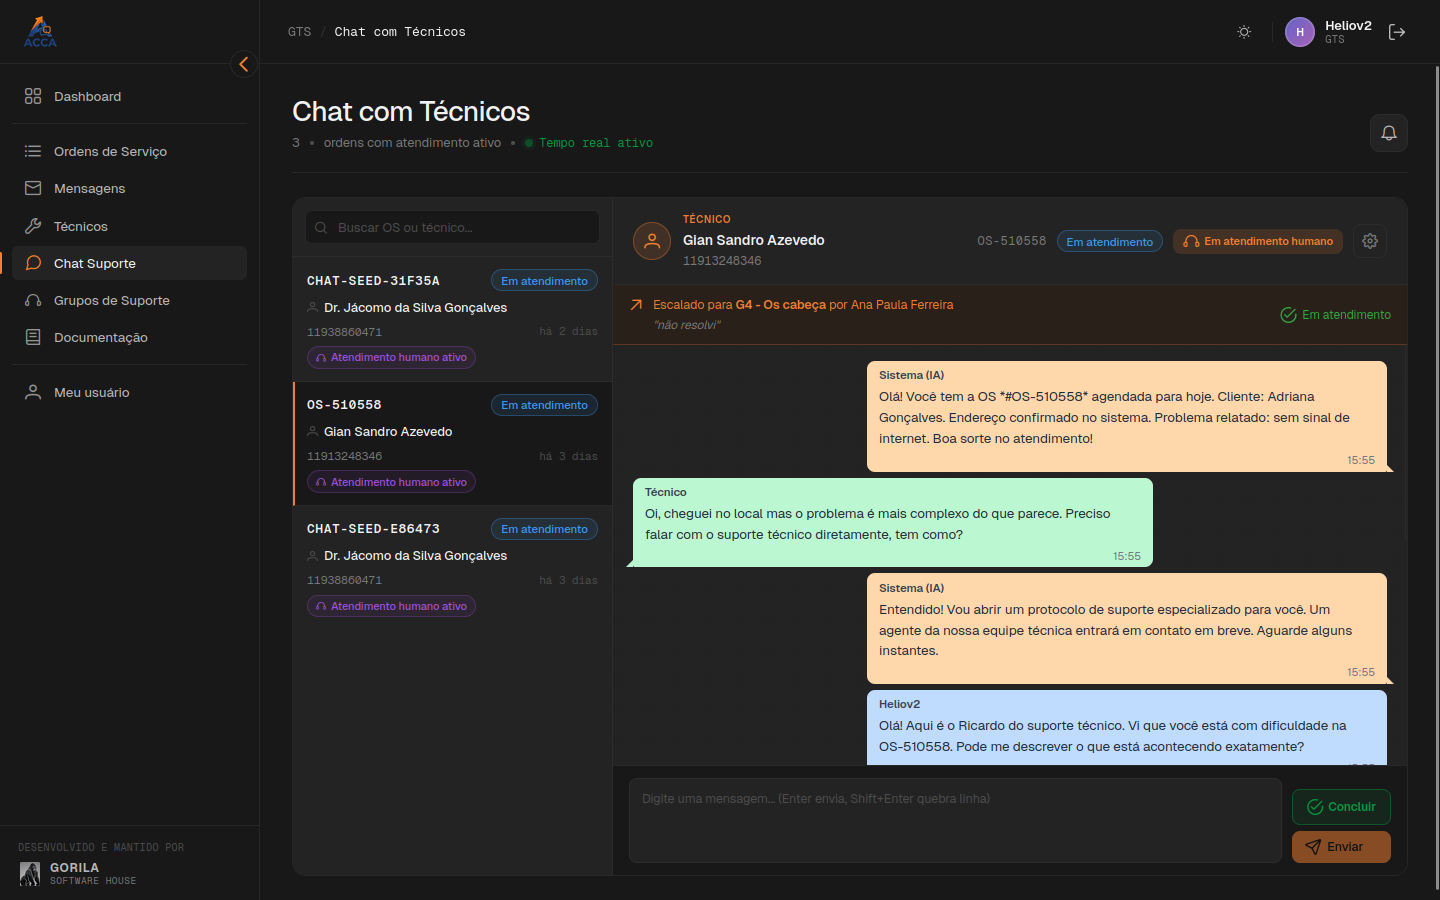Open notifications bell button
This screenshot has width=1440, height=900.
click(1388, 133)
